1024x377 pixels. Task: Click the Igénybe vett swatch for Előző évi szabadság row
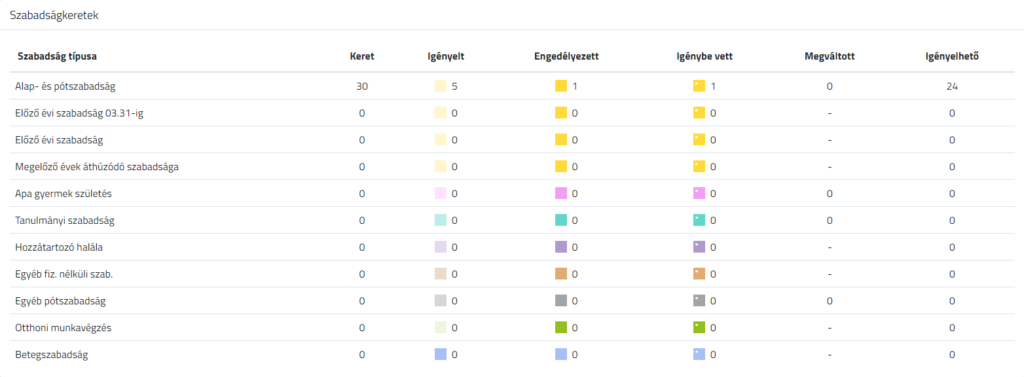tap(699, 140)
